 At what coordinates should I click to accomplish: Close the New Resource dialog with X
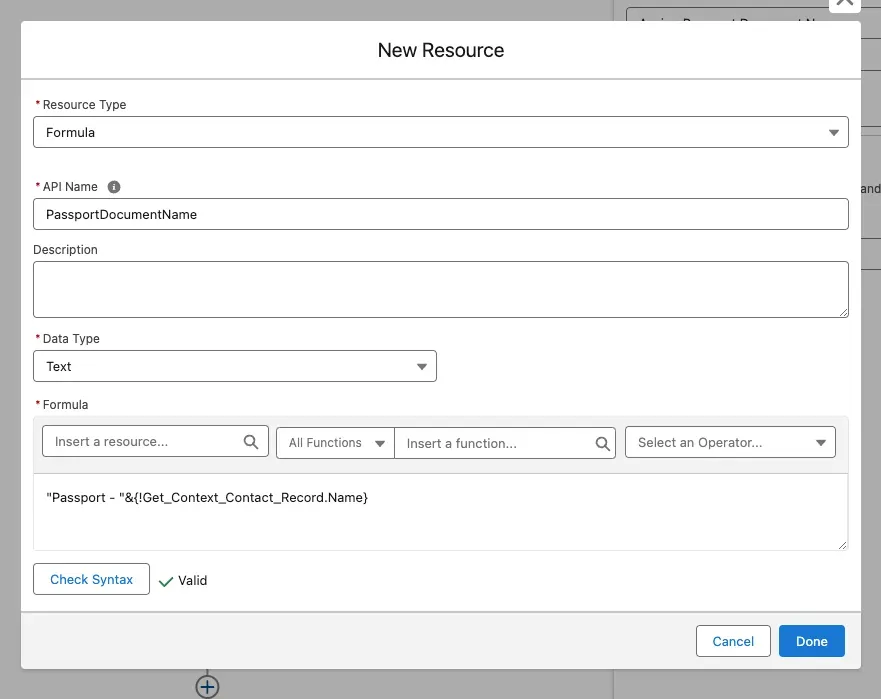tap(845, 3)
